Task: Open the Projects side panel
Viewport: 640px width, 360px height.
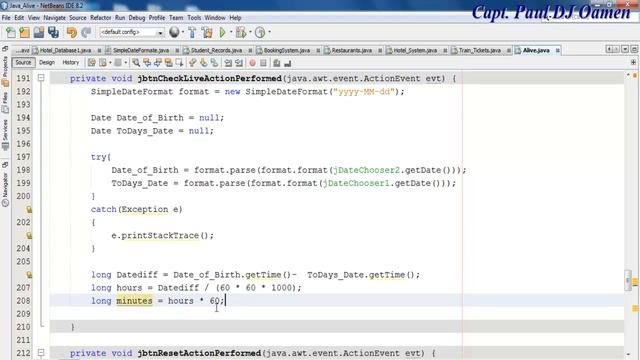Action: (5, 71)
